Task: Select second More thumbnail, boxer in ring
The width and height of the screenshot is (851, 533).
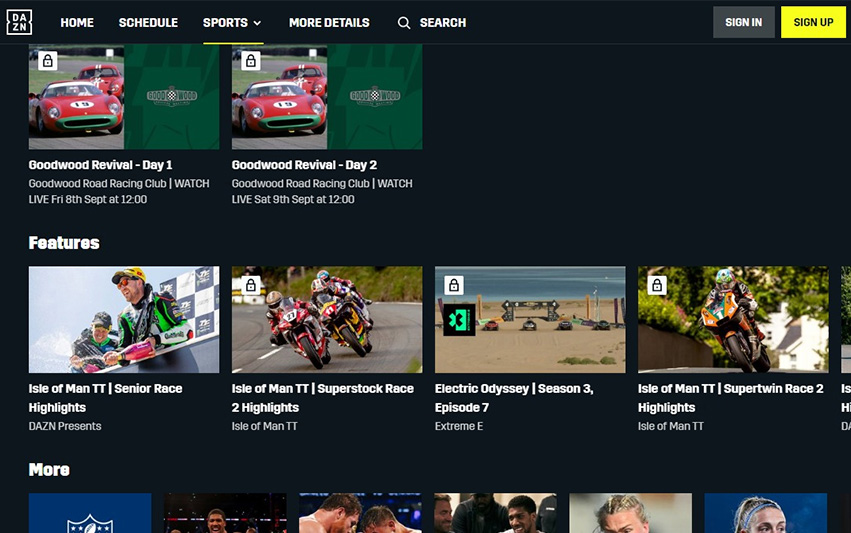Action: 225,513
